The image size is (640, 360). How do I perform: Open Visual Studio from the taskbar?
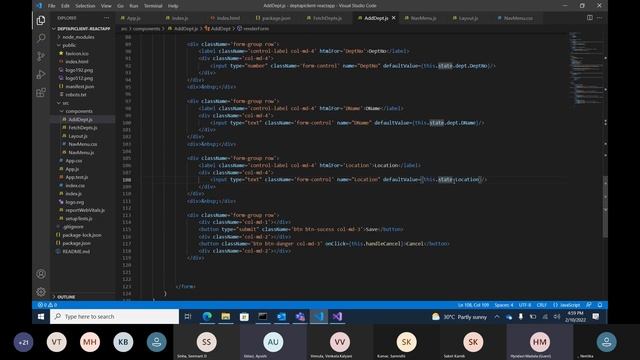[x=337, y=316]
